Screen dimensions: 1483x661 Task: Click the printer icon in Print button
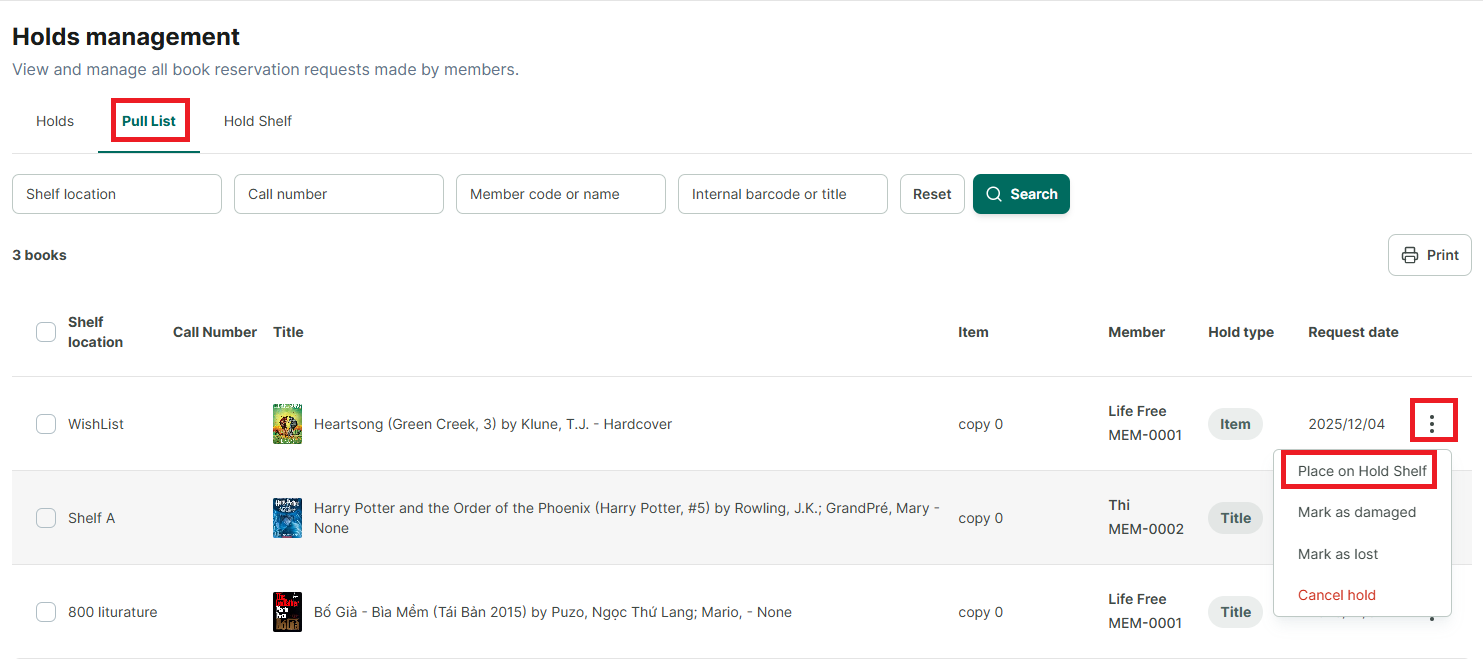point(1410,255)
